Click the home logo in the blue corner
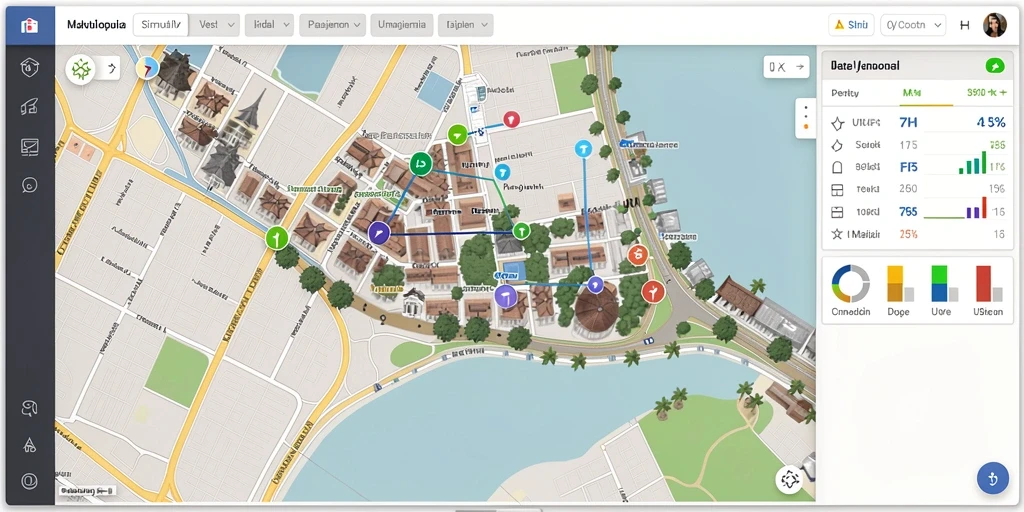The width and height of the screenshot is (1024, 512). 29,25
